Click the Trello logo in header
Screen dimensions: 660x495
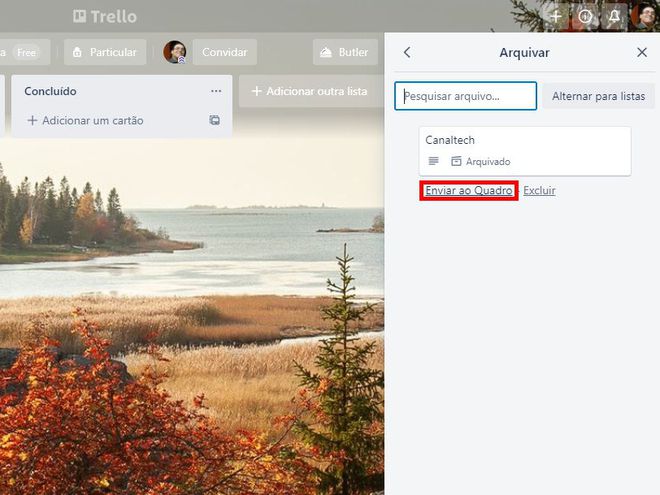coord(105,16)
